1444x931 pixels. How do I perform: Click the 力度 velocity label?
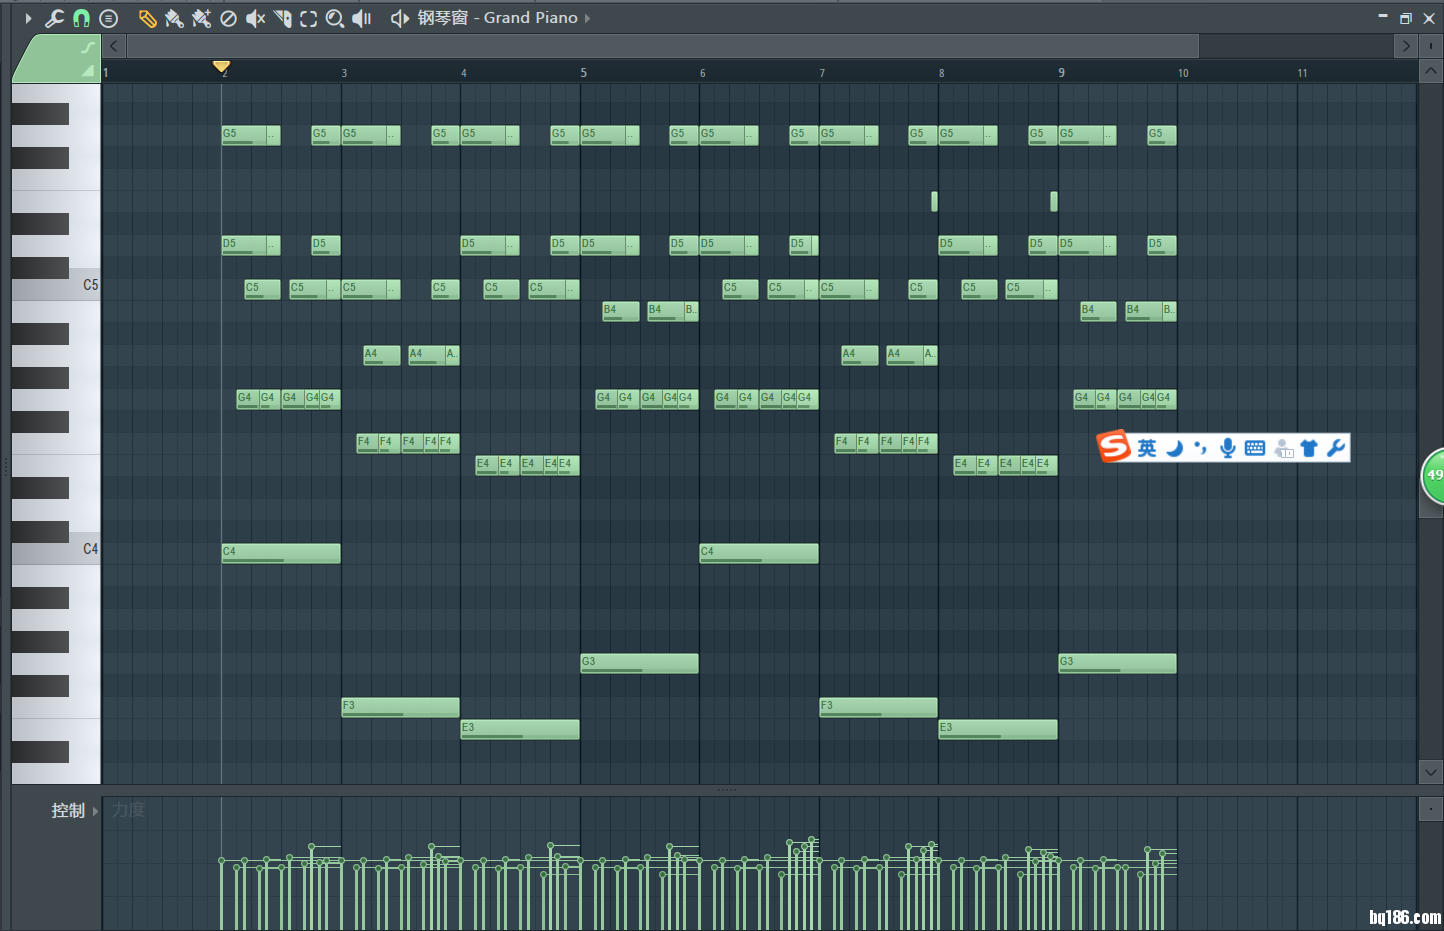tap(128, 810)
